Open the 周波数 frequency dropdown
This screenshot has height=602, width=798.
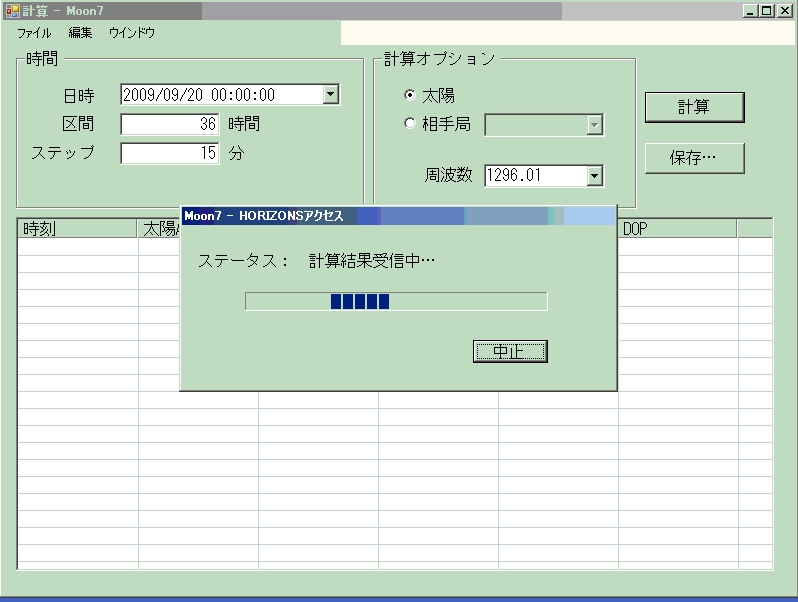pos(595,176)
